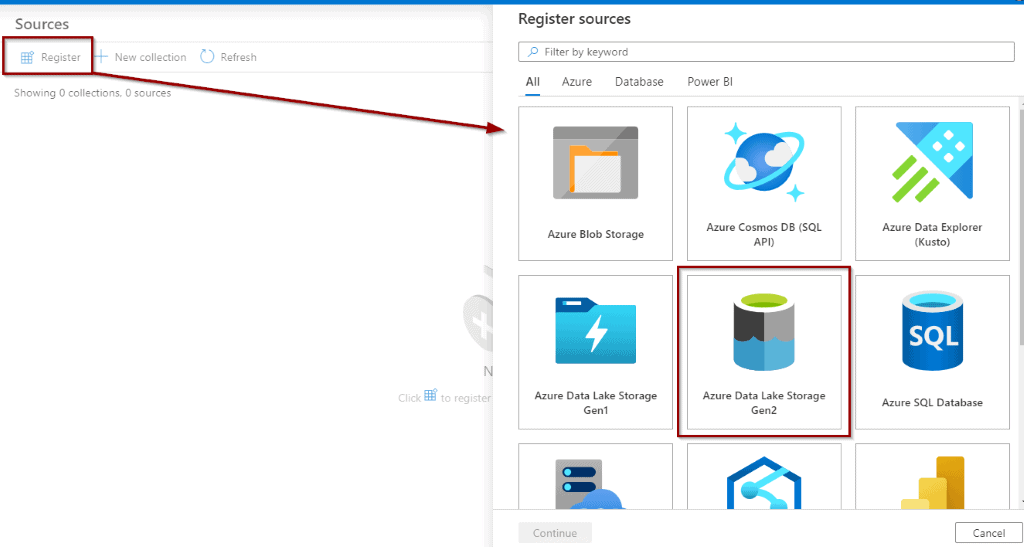The image size is (1024, 547).
Task: Click the Register label in toolbar
Action: pyautogui.click(x=61, y=57)
